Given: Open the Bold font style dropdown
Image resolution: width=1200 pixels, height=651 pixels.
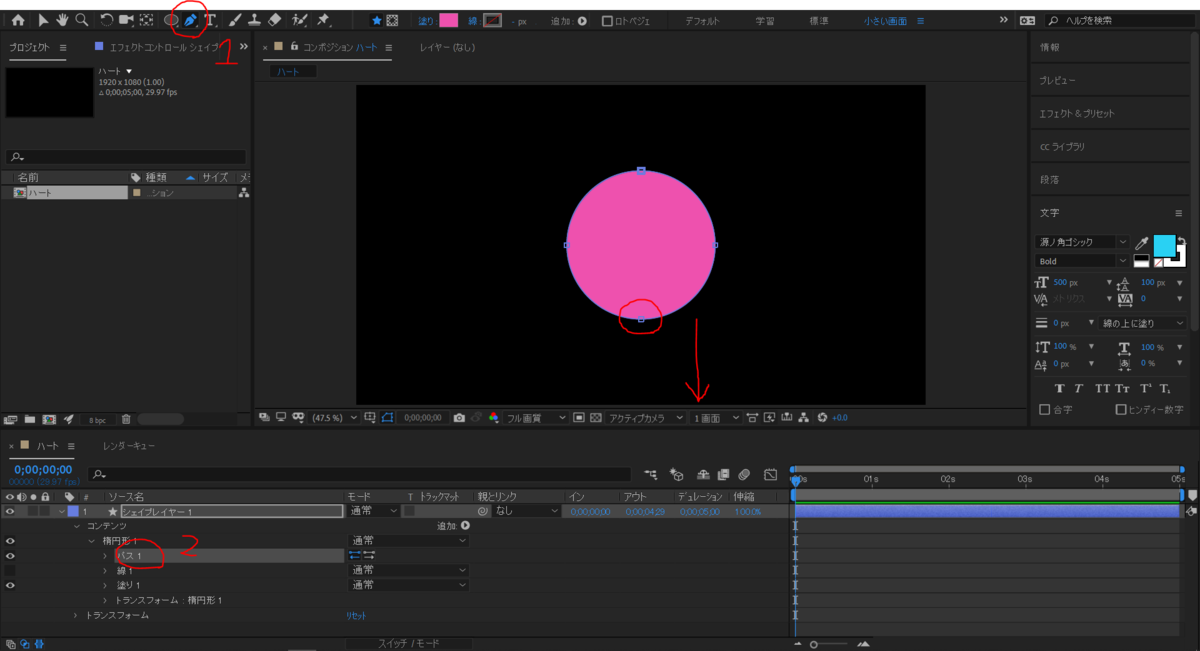Looking at the screenshot, I should click(x=1082, y=261).
